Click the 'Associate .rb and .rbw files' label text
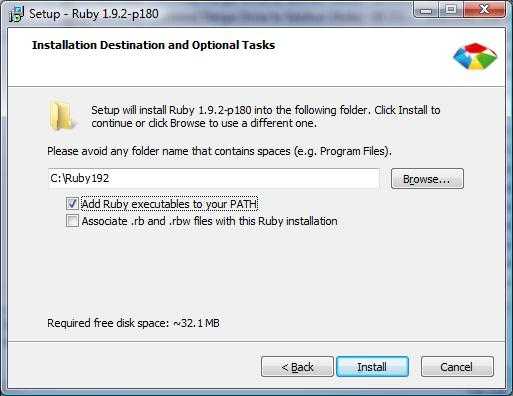513x396 pixels. [x=209, y=221]
